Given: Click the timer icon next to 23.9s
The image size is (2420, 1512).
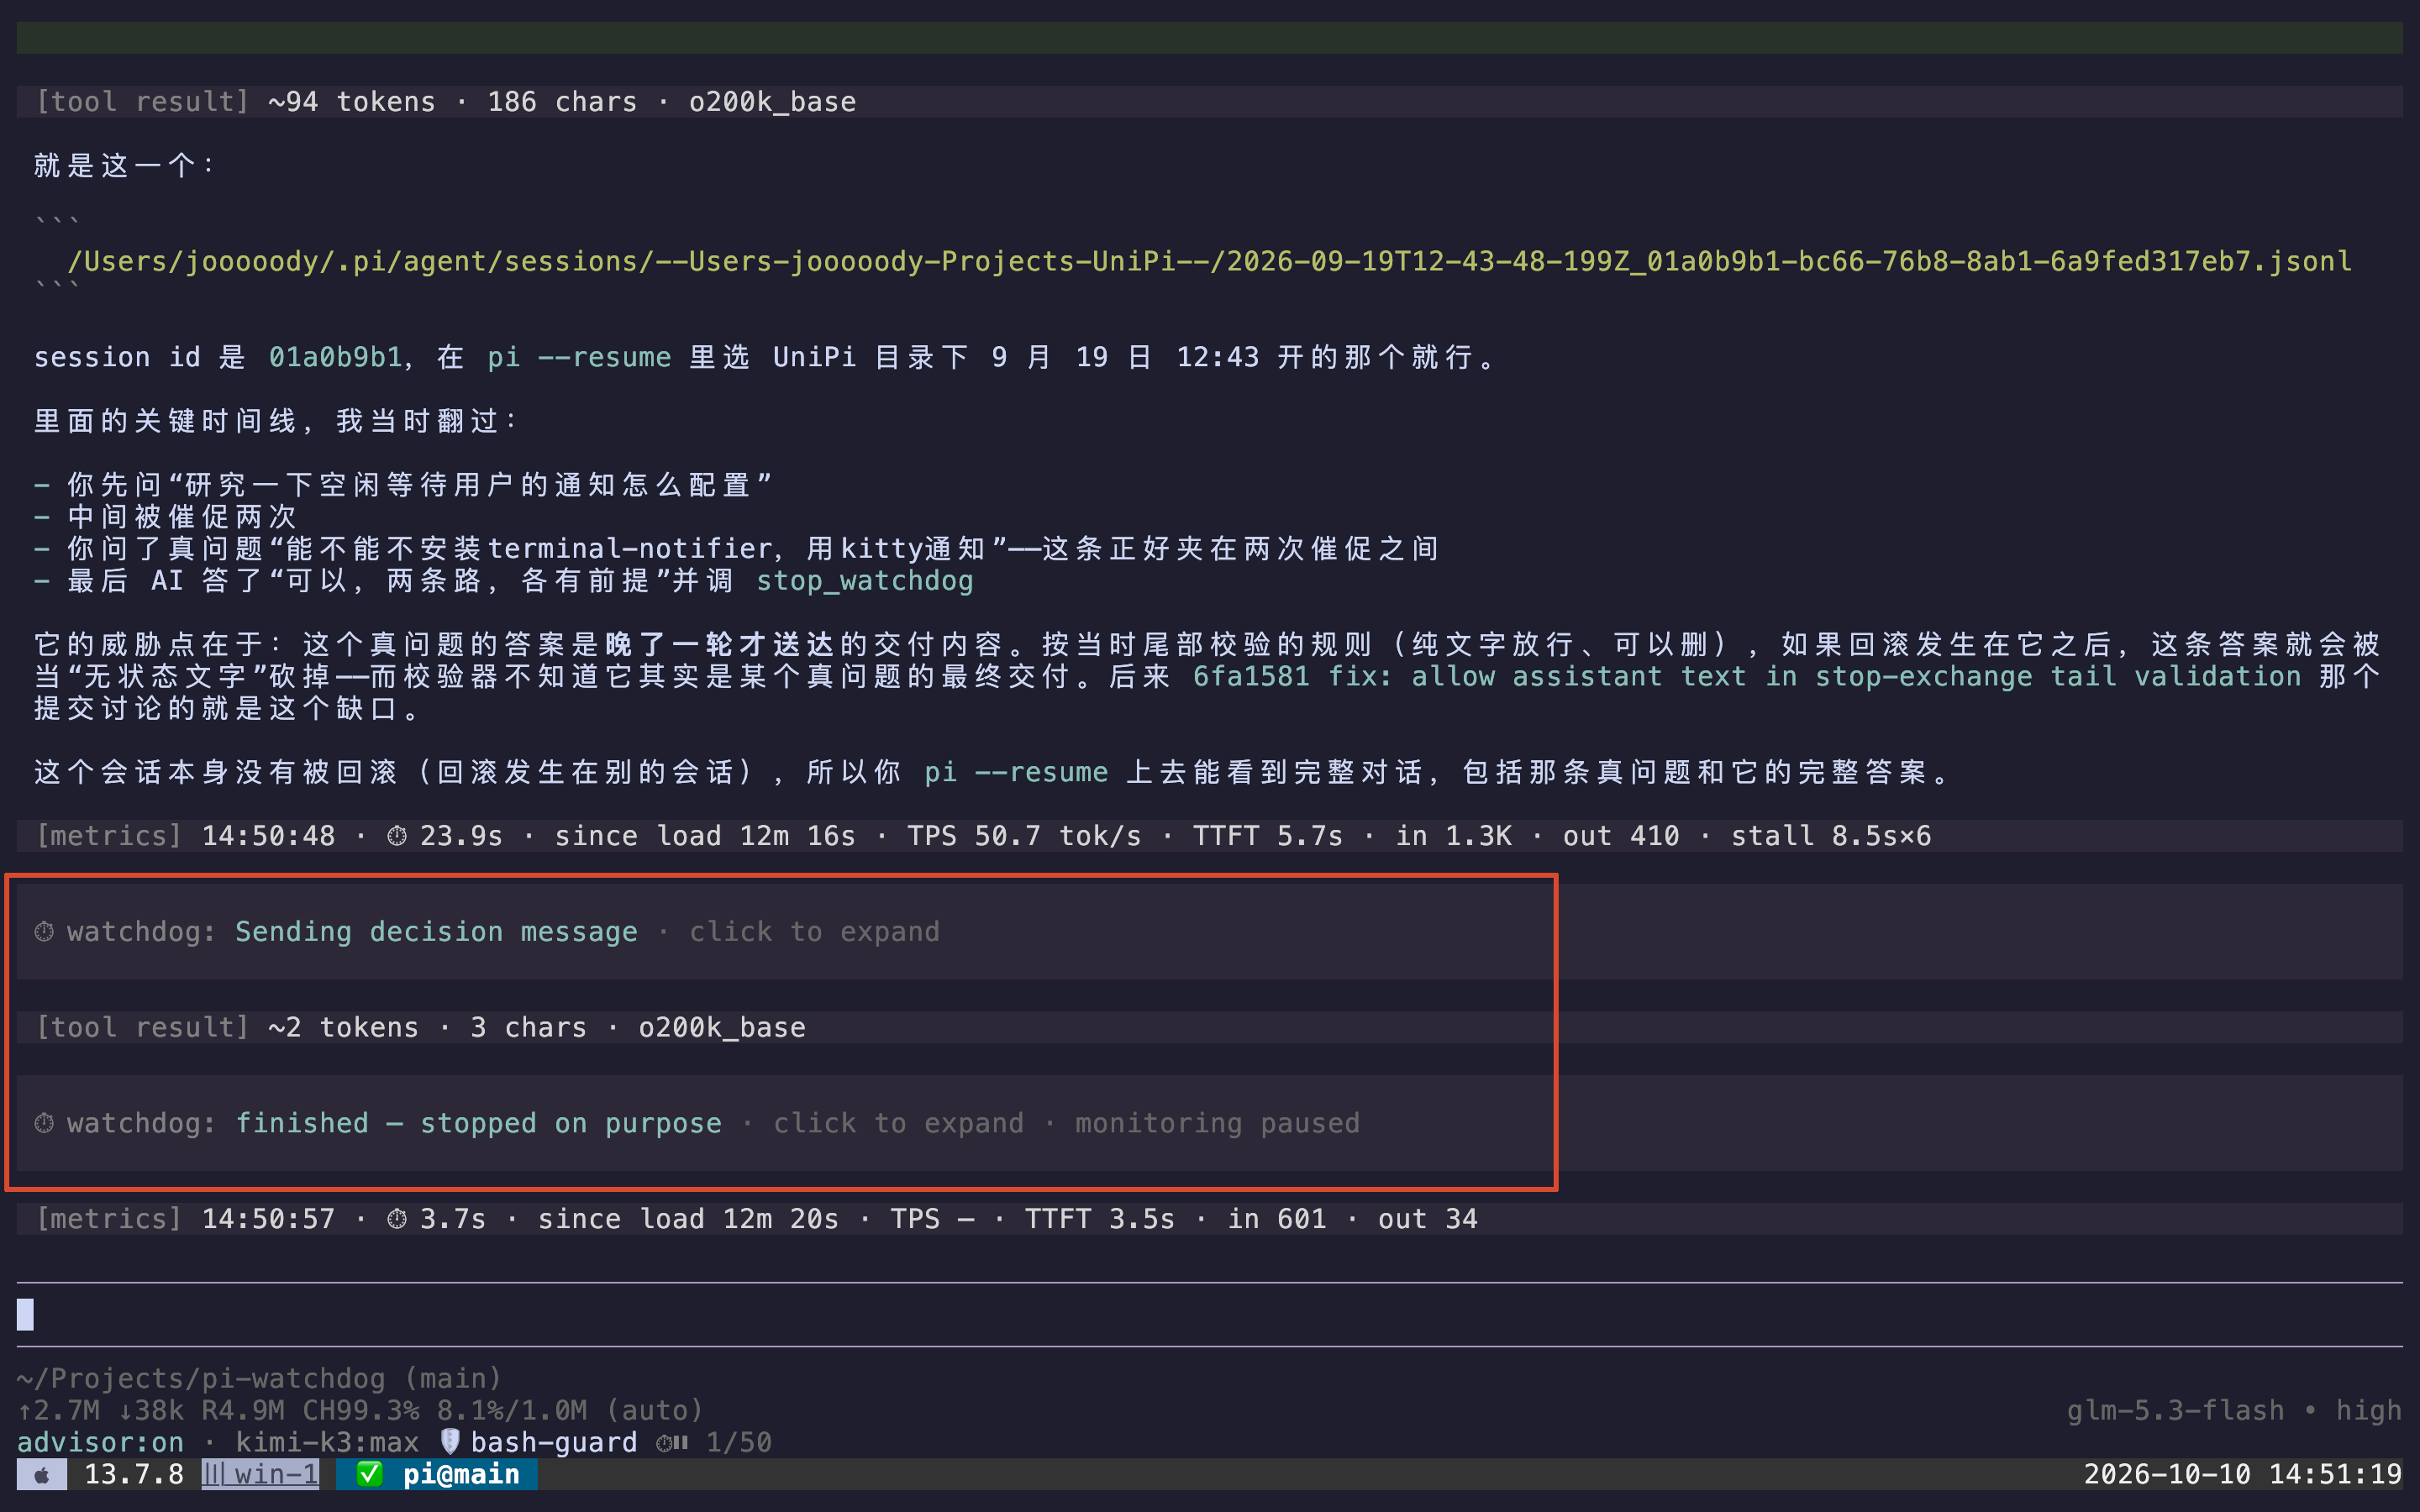Looking at the screenshot, I should 397,836.
